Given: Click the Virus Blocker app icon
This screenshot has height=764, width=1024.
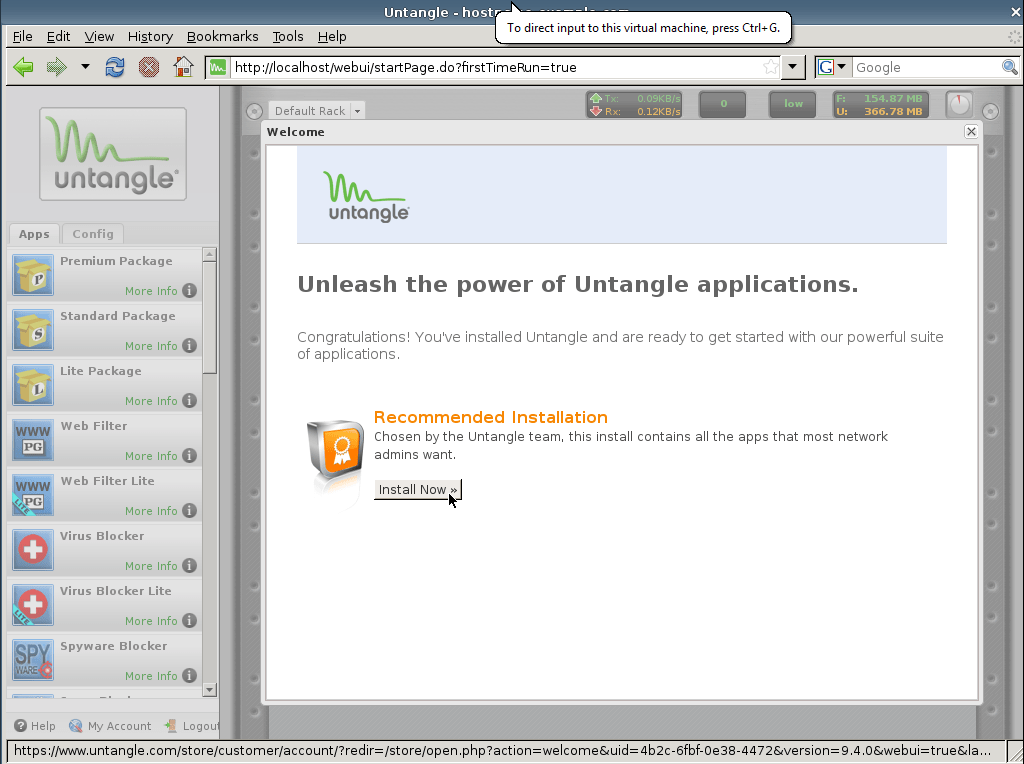Looking at the screenshot, I should [x=33, y=550].
